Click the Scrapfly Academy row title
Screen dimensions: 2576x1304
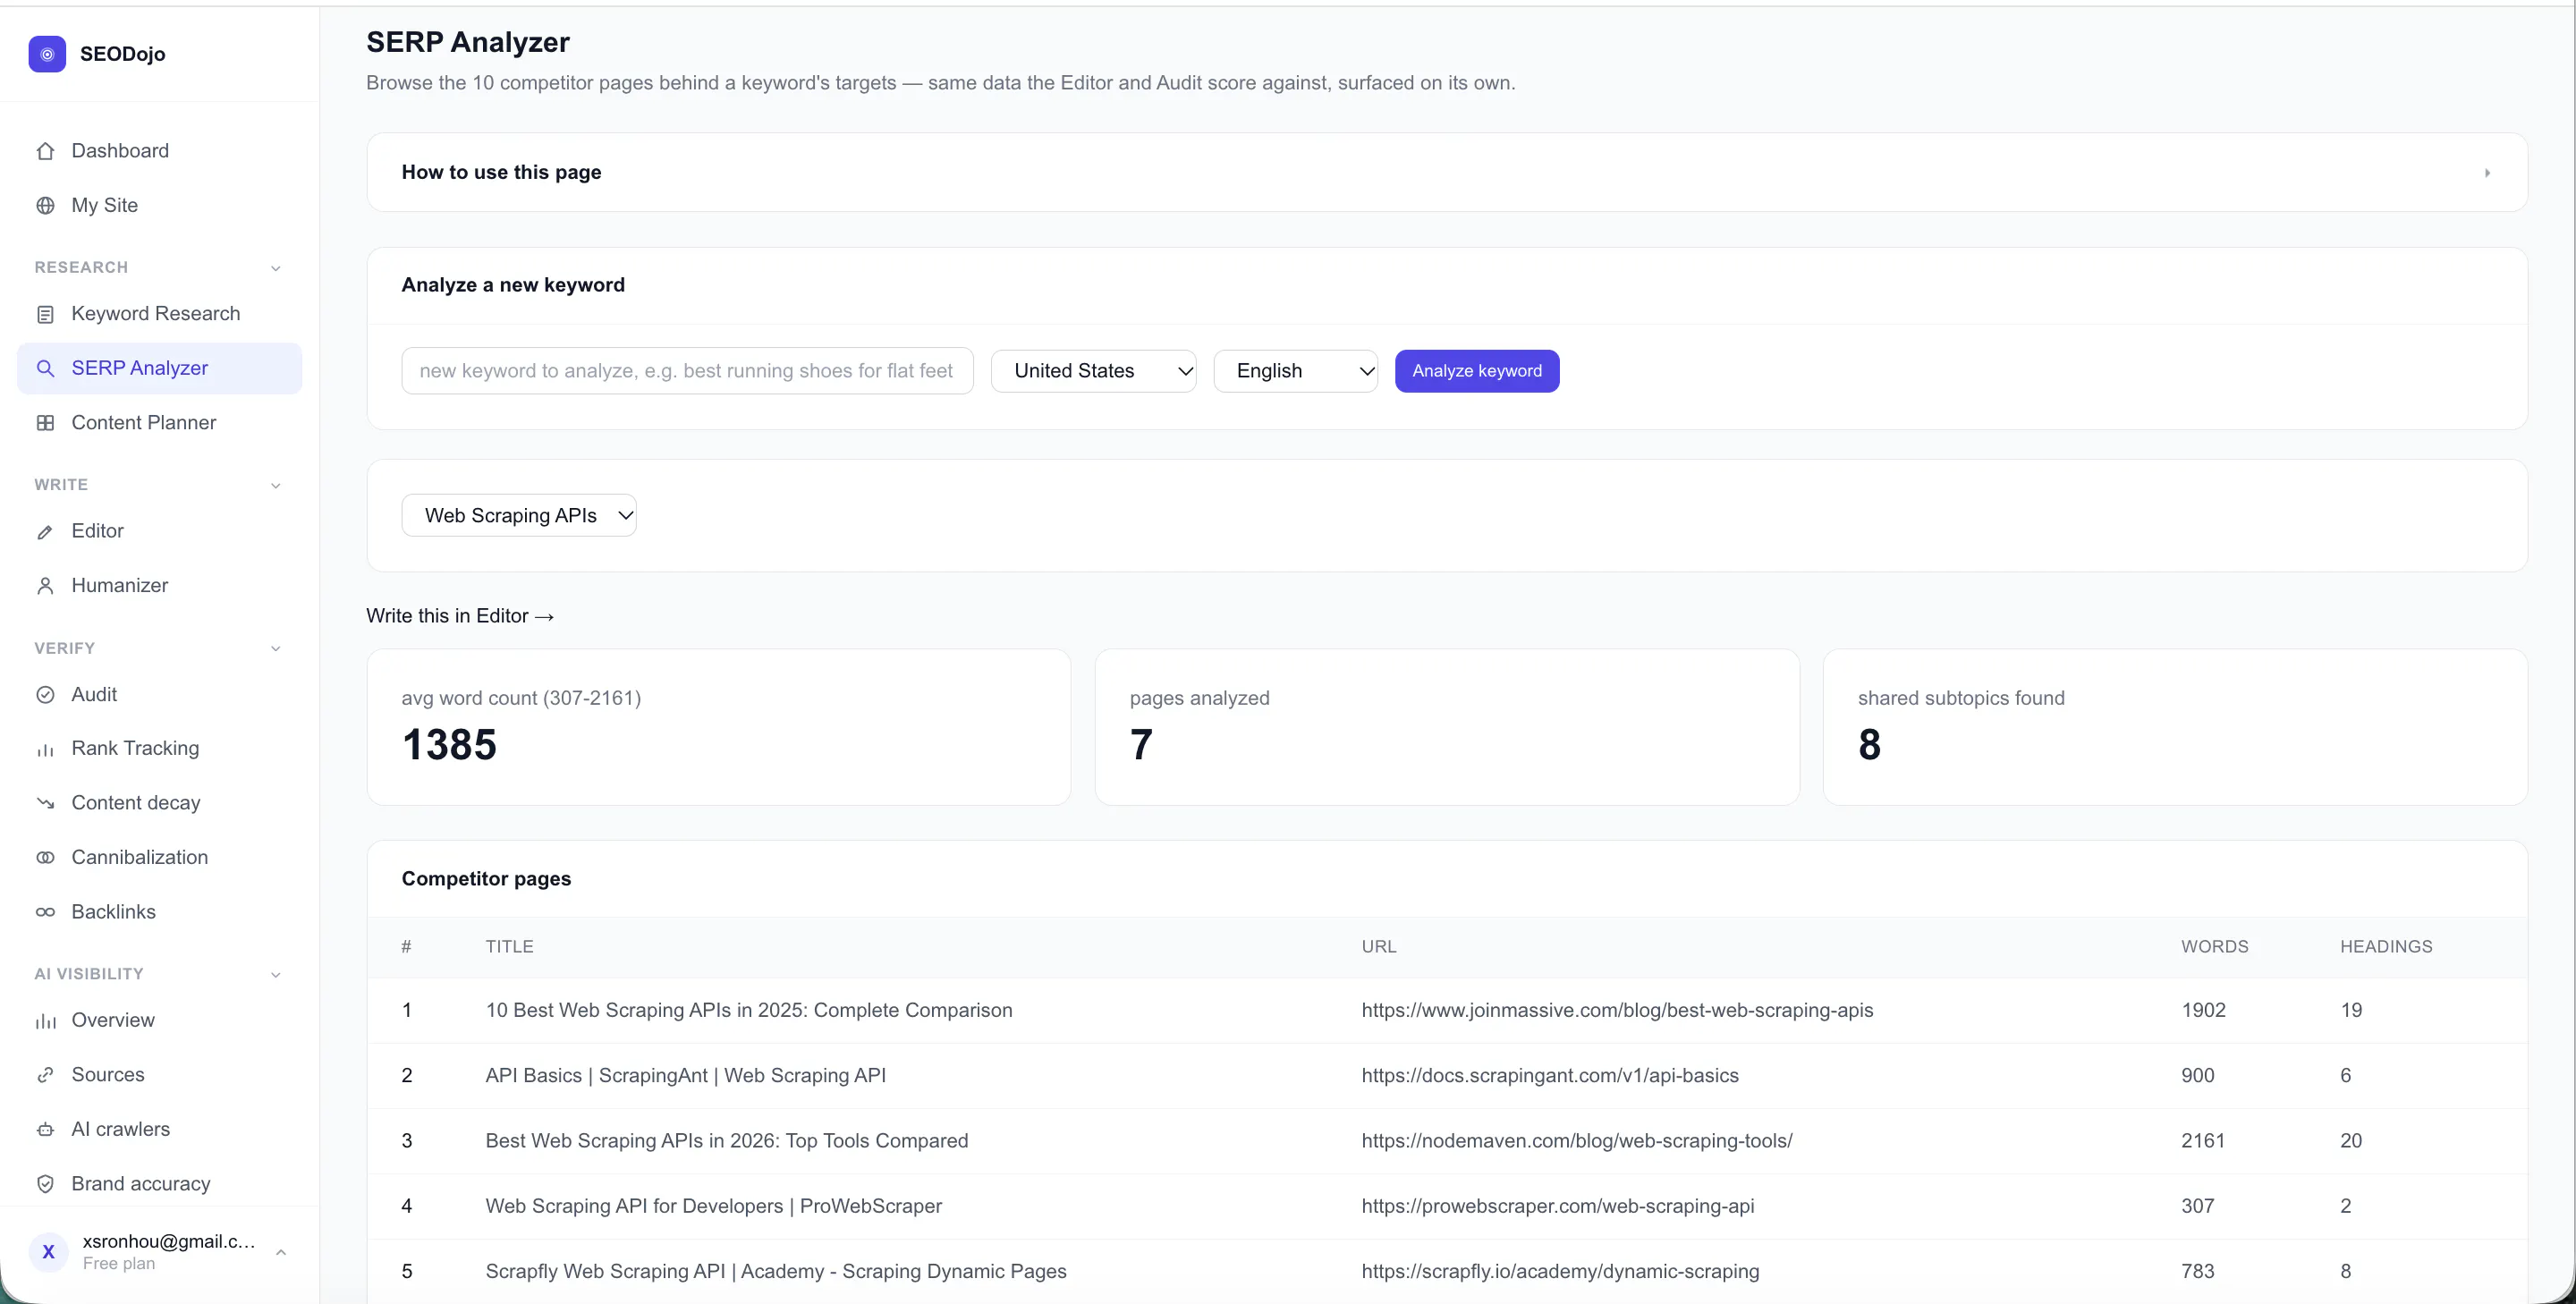pos(776,1272)
